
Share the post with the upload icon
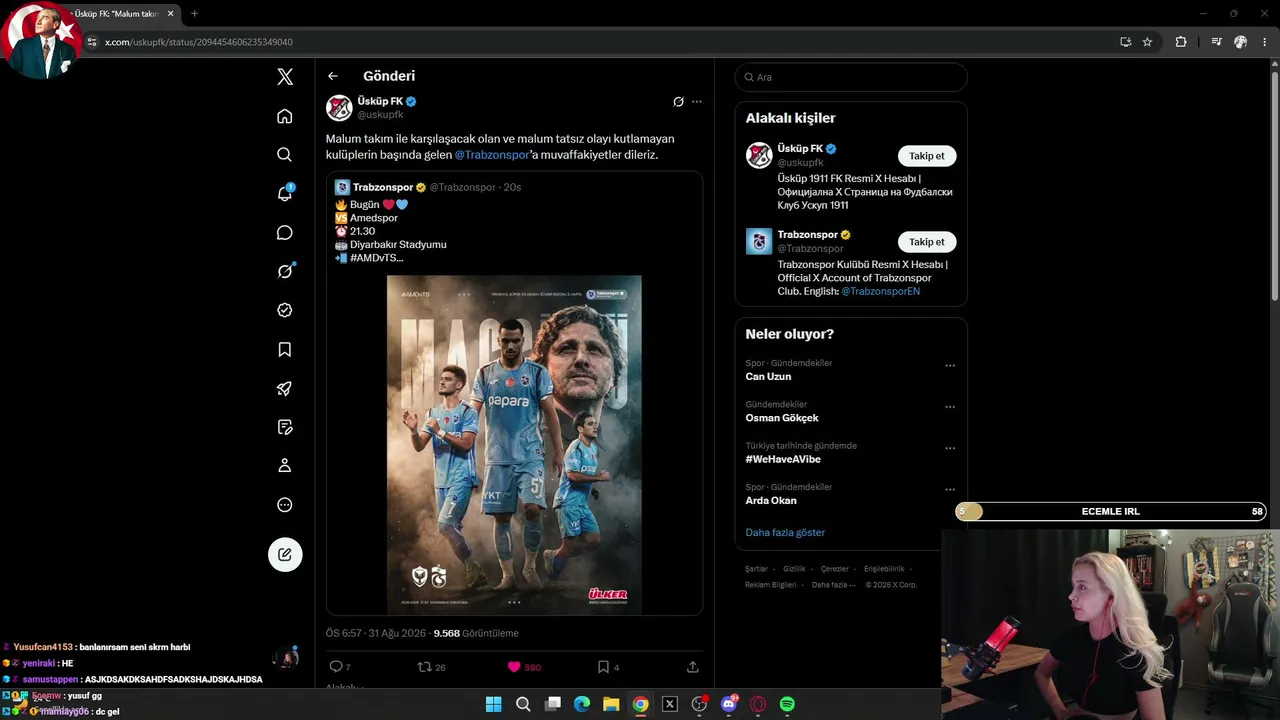coord(693,667)
